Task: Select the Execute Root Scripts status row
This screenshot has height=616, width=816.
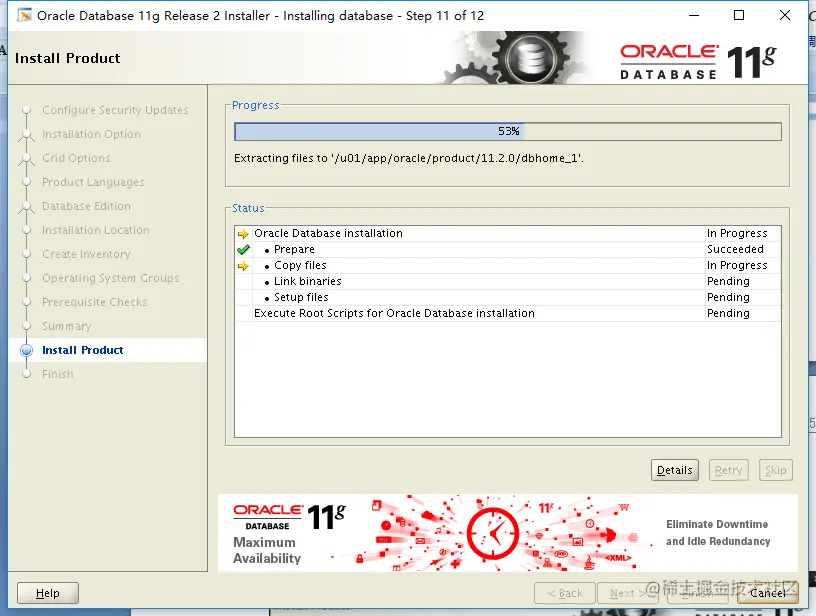Action: click(x=508, y=314)
